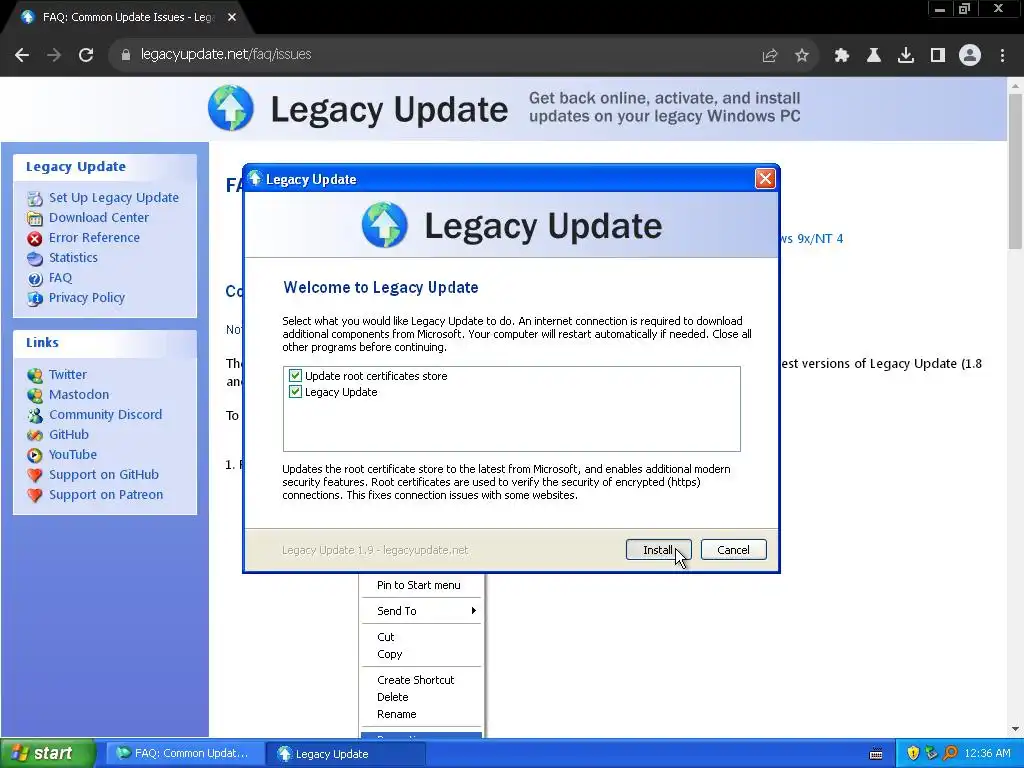Click the Download Center icon
The width and height of the screenshot is (1024, 768).
(x=35, y=218)
